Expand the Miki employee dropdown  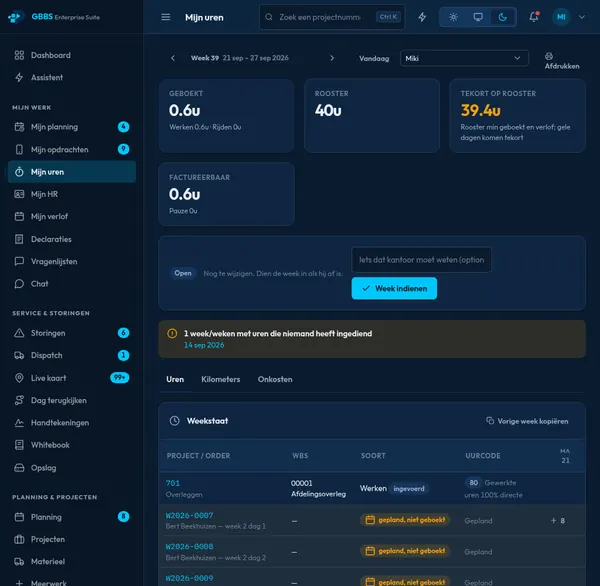coord(464,58)
